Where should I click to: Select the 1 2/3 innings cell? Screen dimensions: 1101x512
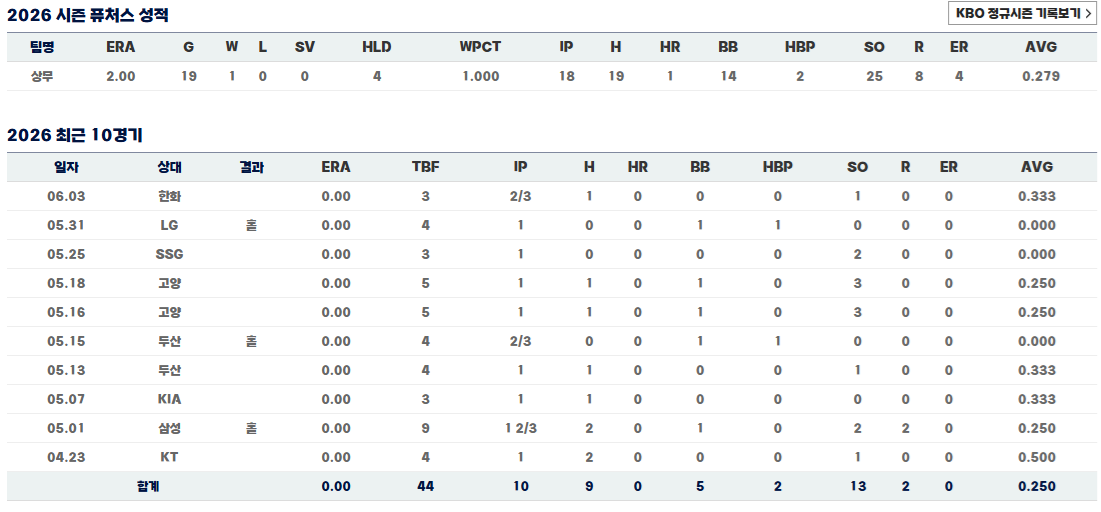(x=520, y=428)
